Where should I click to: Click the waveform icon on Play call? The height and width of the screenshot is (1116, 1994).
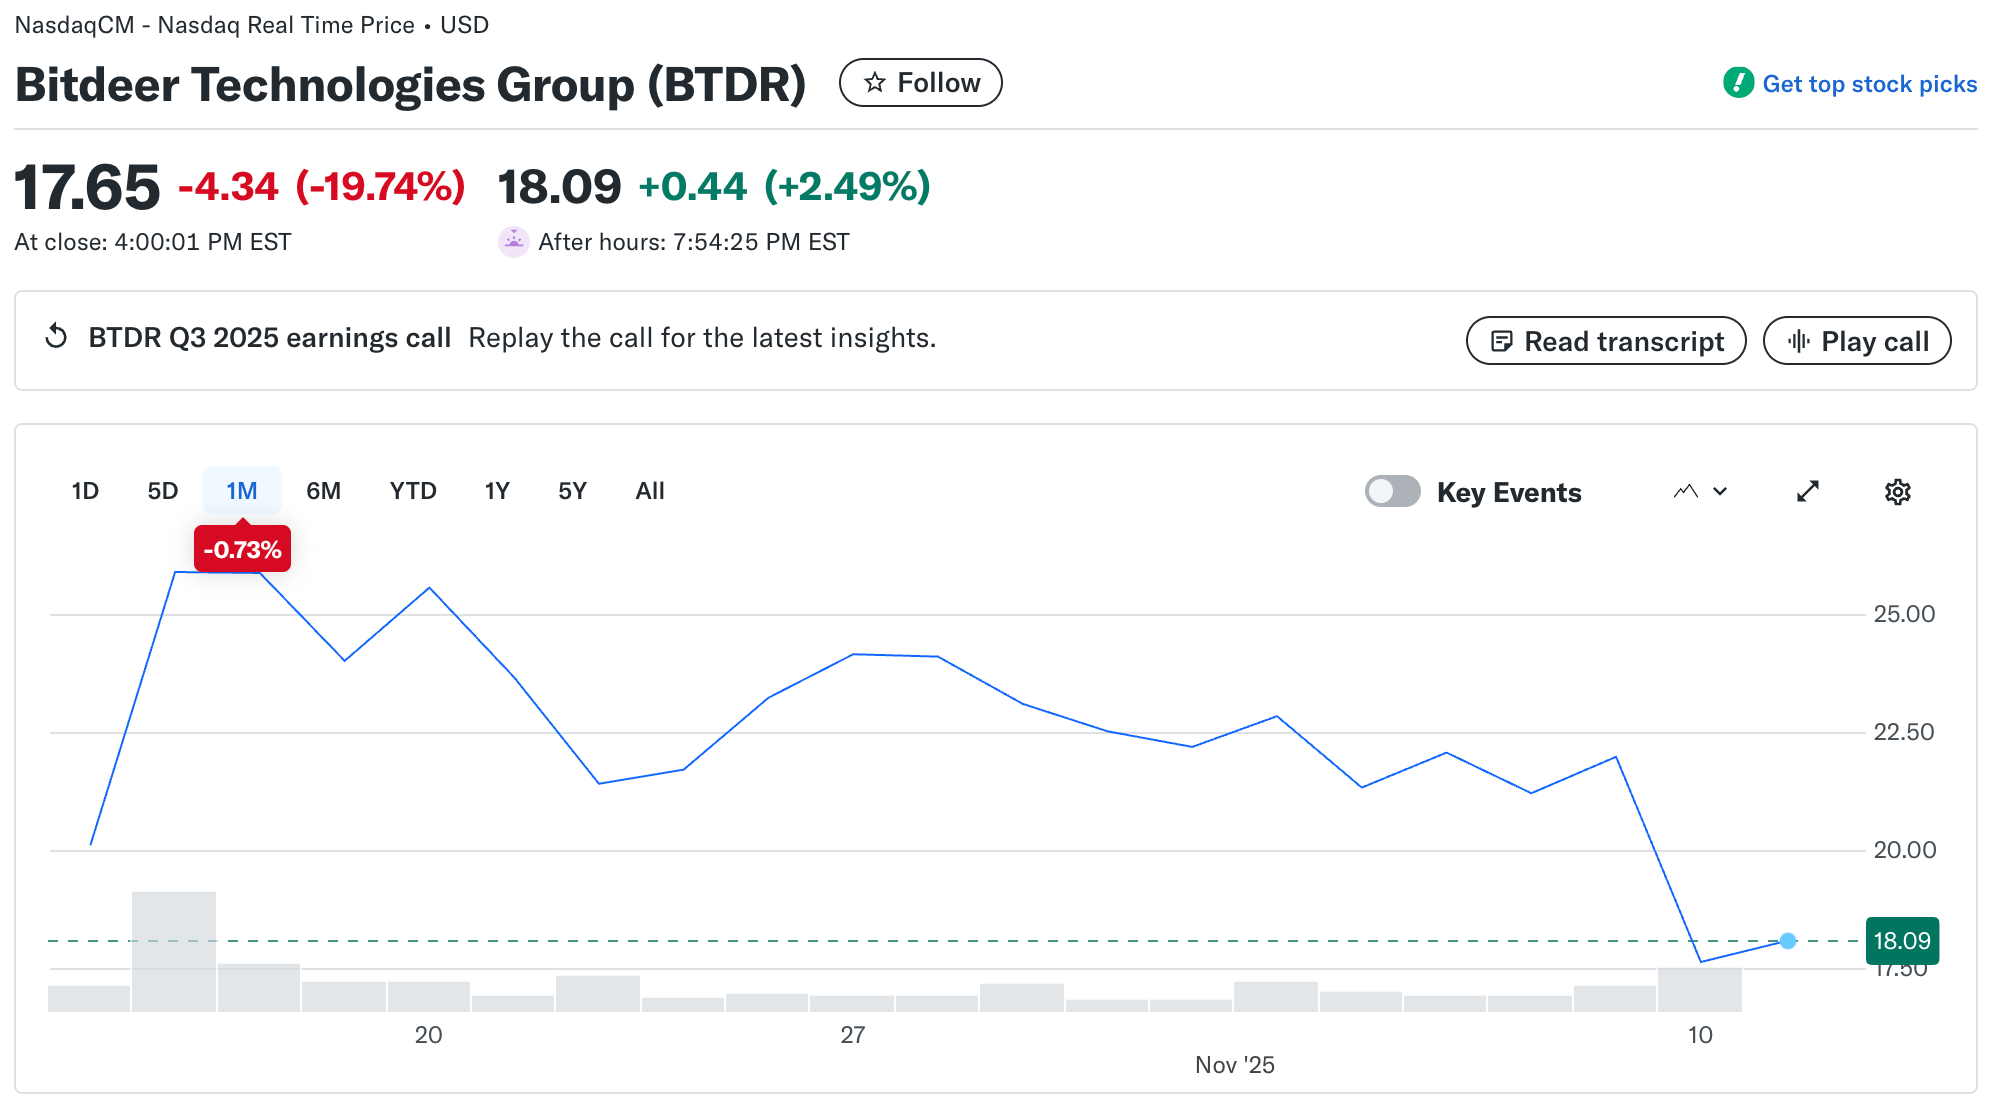1800,340
